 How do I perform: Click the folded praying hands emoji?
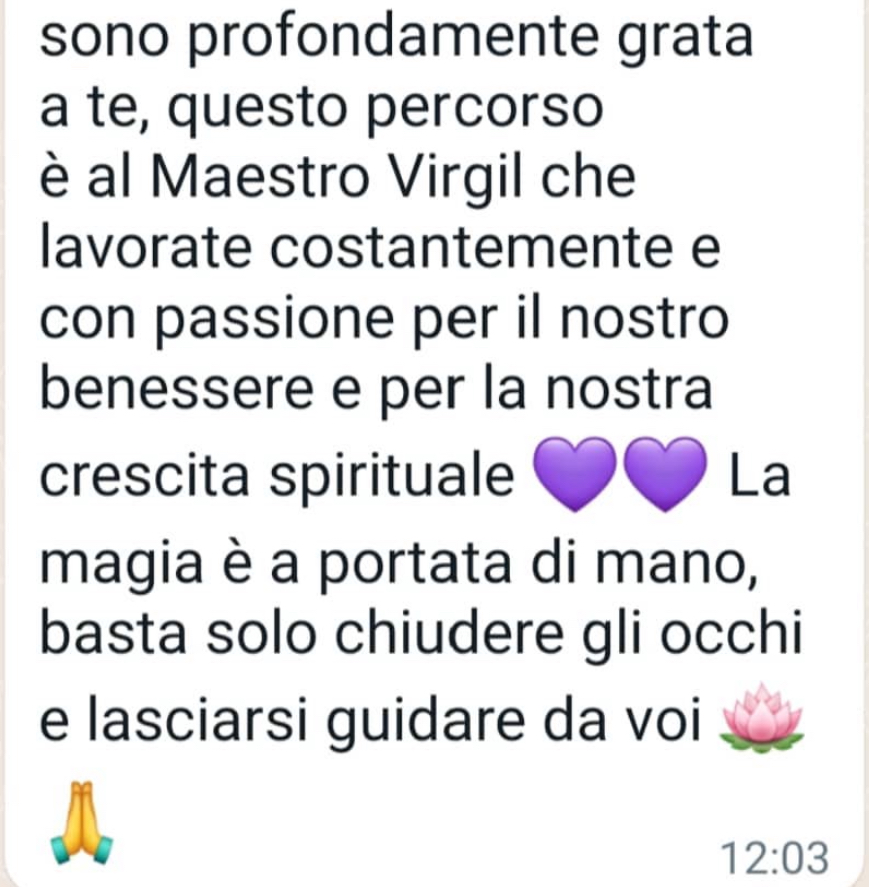(x=82, y=823)
